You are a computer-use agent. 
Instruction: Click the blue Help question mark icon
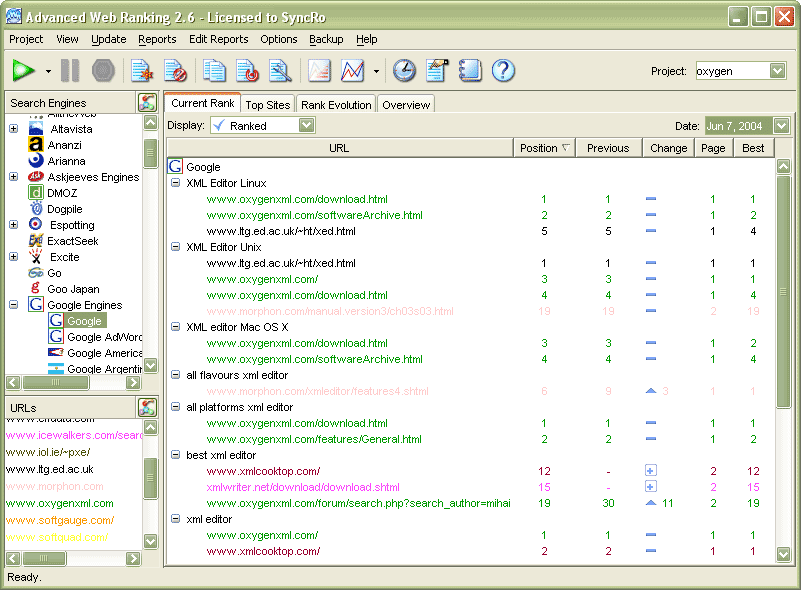tap(502, 70)
